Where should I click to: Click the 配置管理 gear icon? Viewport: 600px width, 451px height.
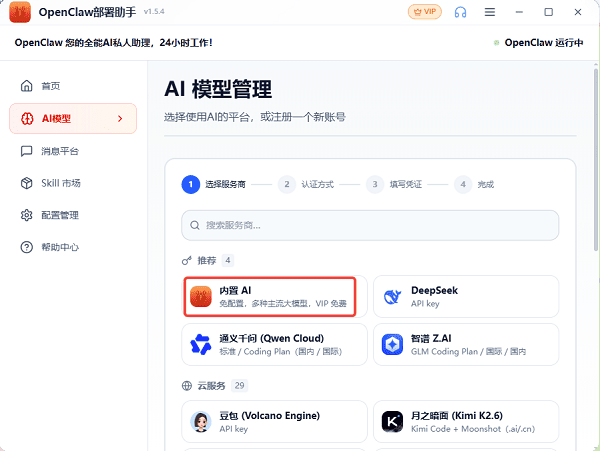click(26, 215)
